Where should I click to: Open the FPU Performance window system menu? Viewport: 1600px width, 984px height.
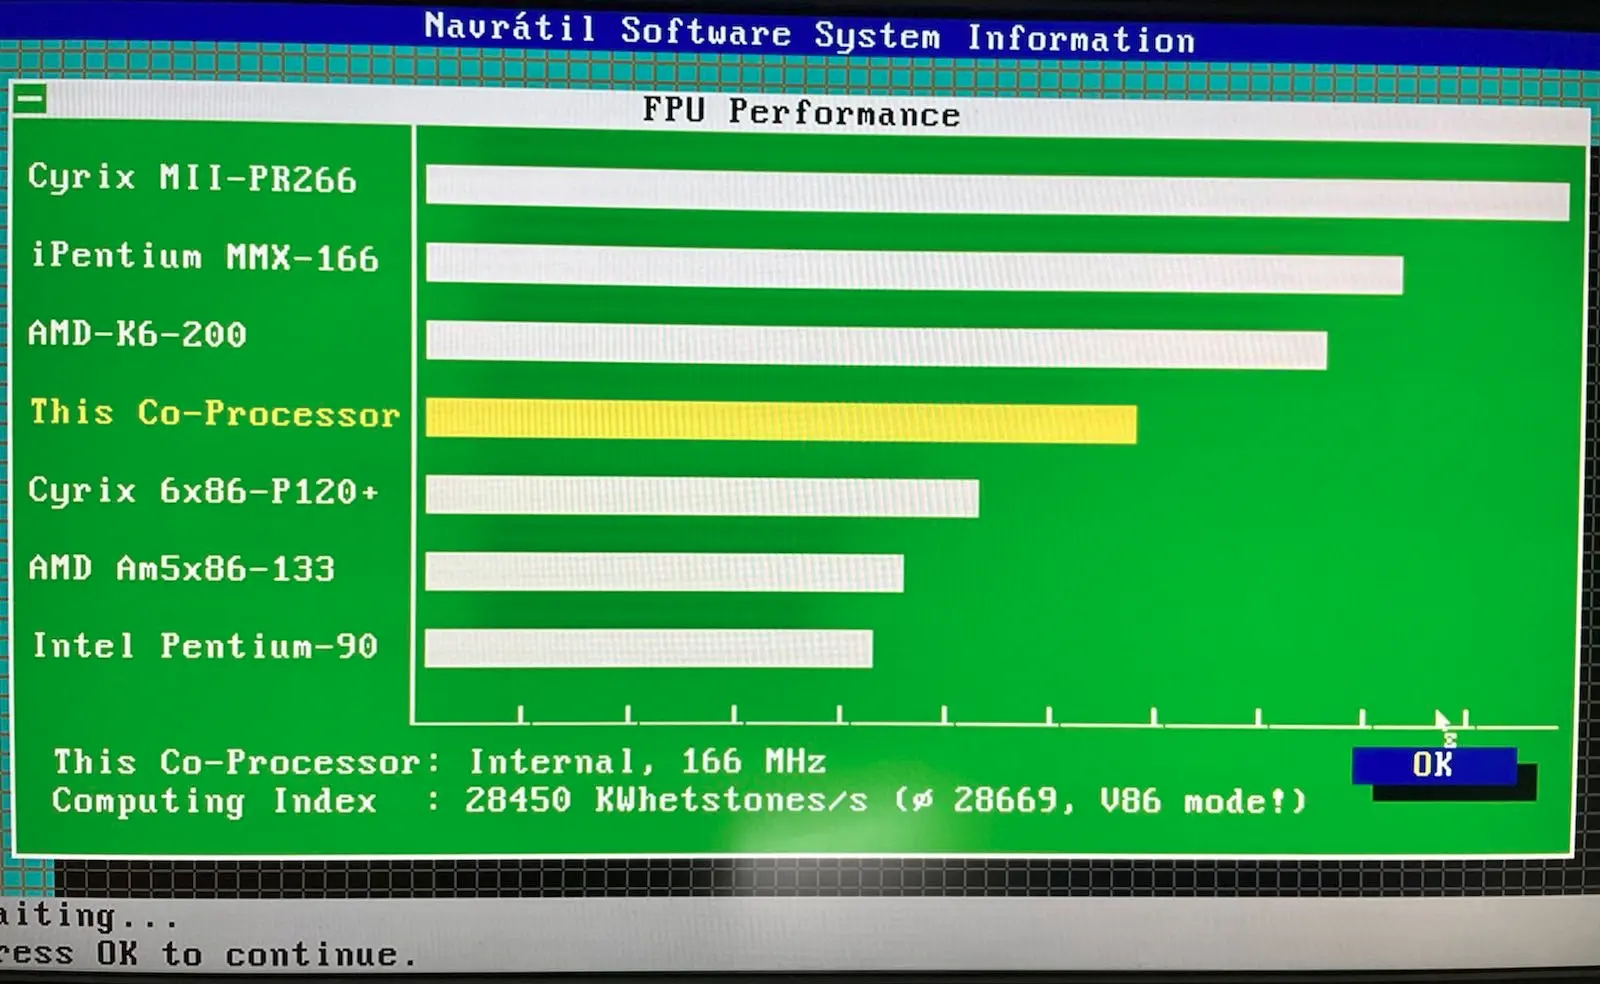point(30,98)
